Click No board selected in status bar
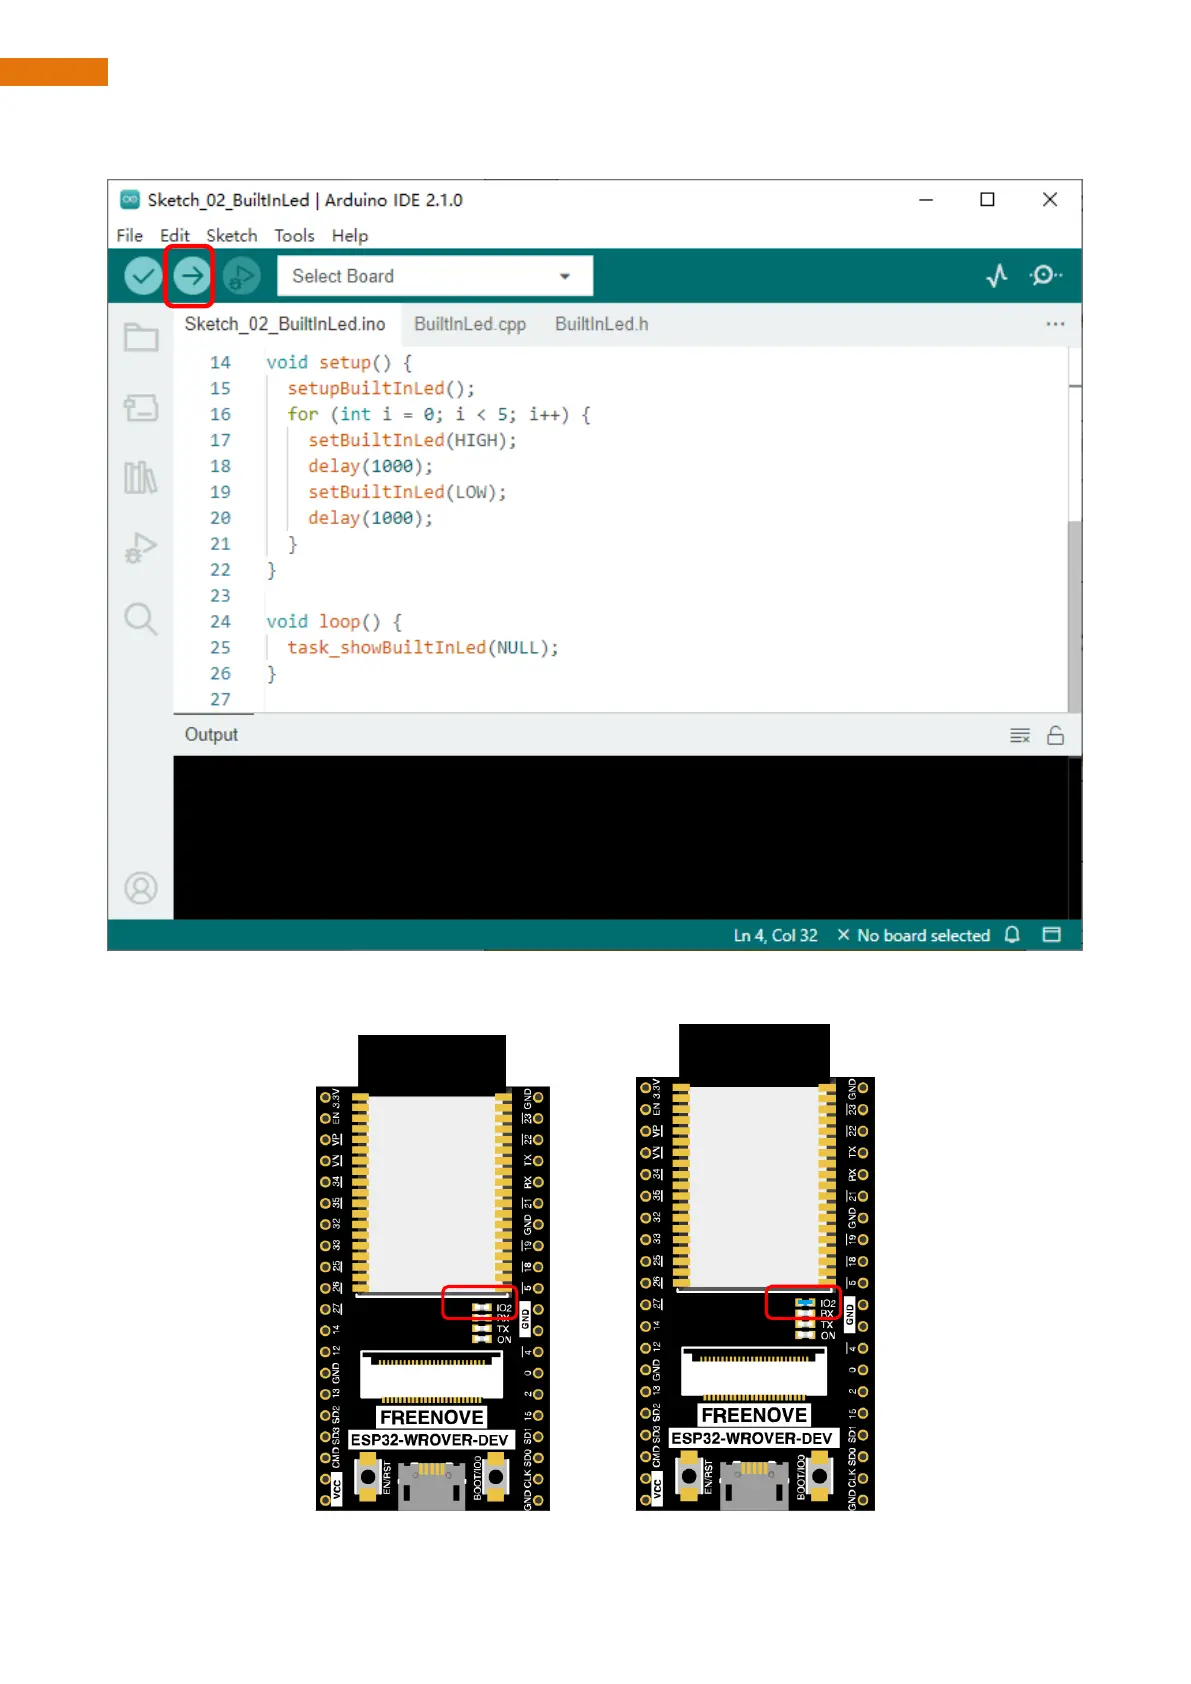This screenshot has height=1684, width=1191. [x=914, y=935]
